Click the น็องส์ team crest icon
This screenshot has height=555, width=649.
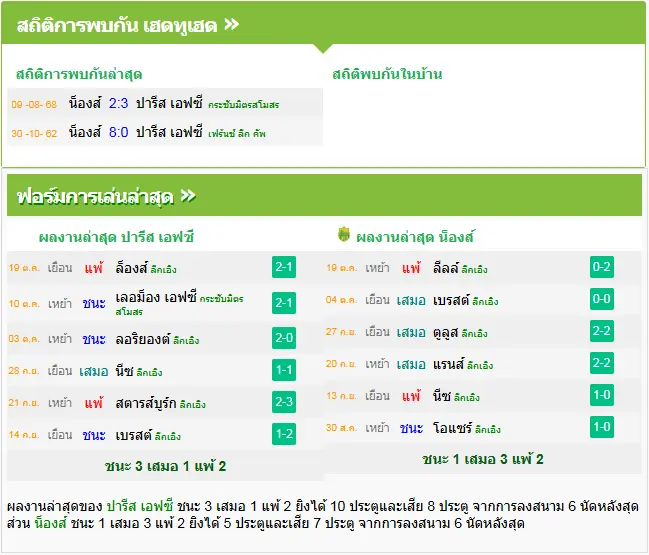[x=344, y=234]
